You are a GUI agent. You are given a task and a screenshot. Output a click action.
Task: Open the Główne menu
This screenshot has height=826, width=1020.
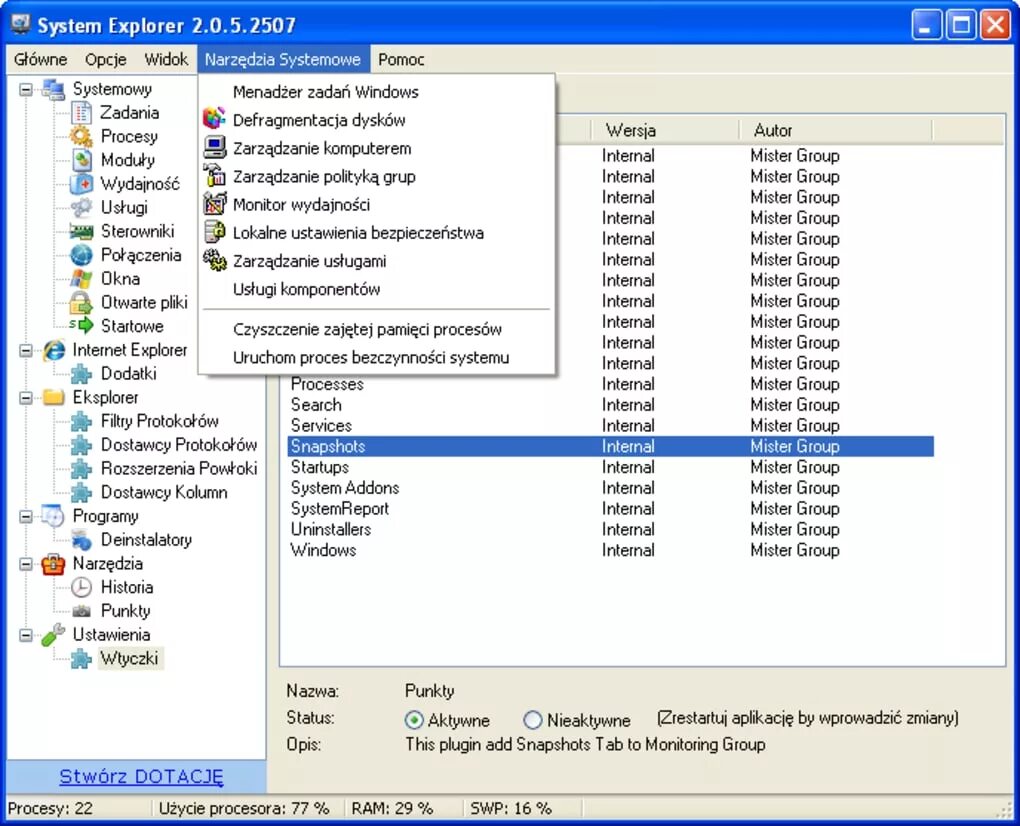[x=40, y=60]
